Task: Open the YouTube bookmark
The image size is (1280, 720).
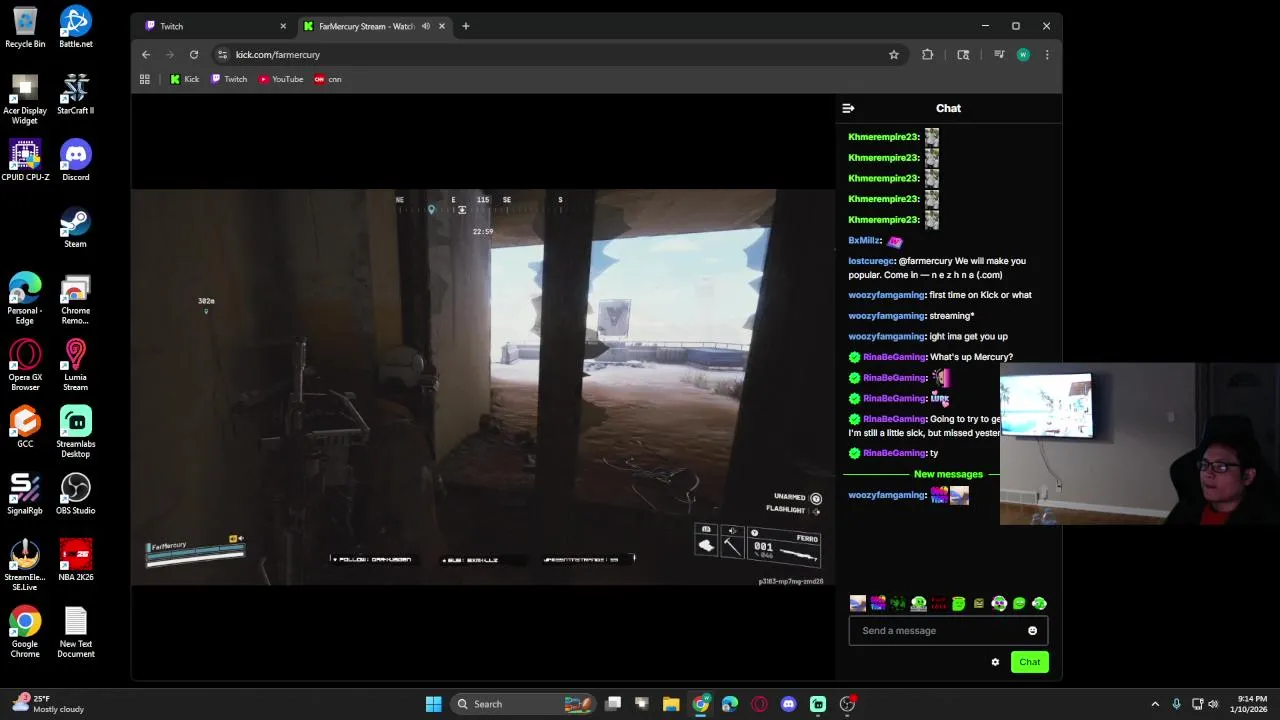Action: point(281,79)
